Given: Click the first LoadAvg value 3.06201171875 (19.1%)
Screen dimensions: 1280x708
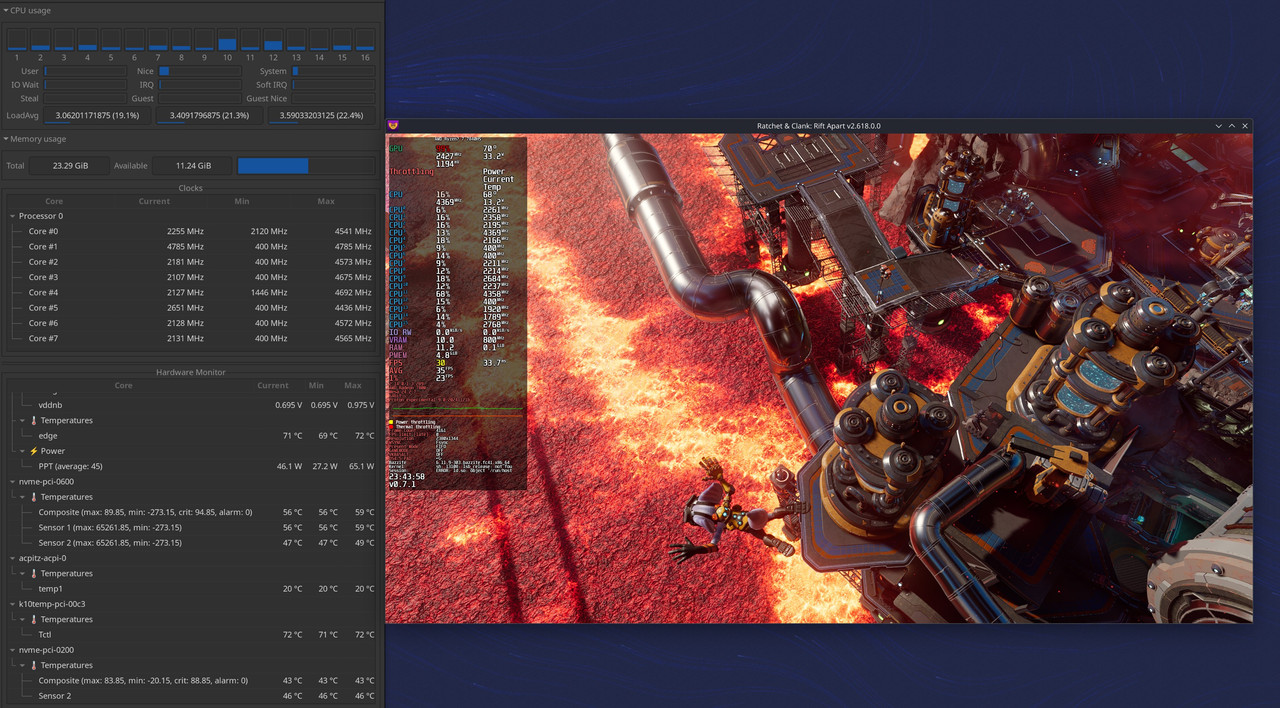Looking at the screenshot, I should (97, 116).
